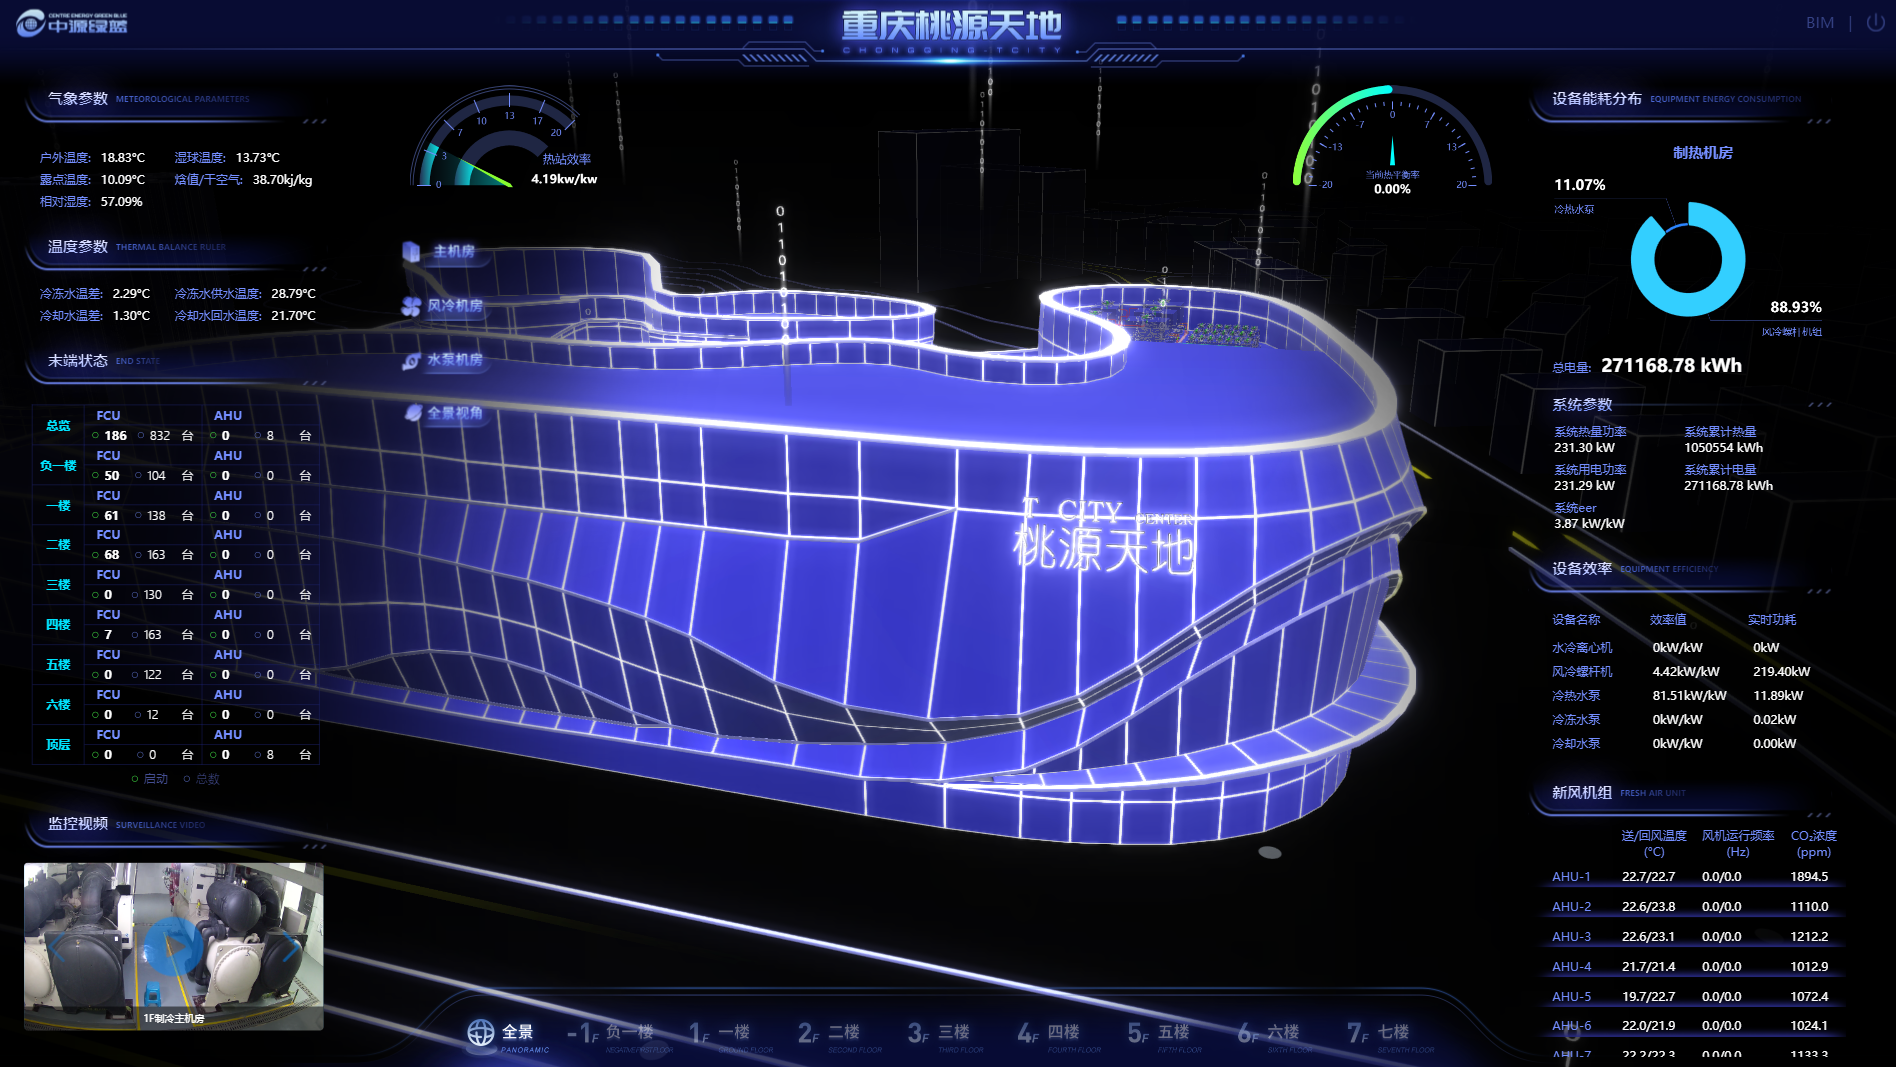Click the power icon in the top bar

point(1875,22)
